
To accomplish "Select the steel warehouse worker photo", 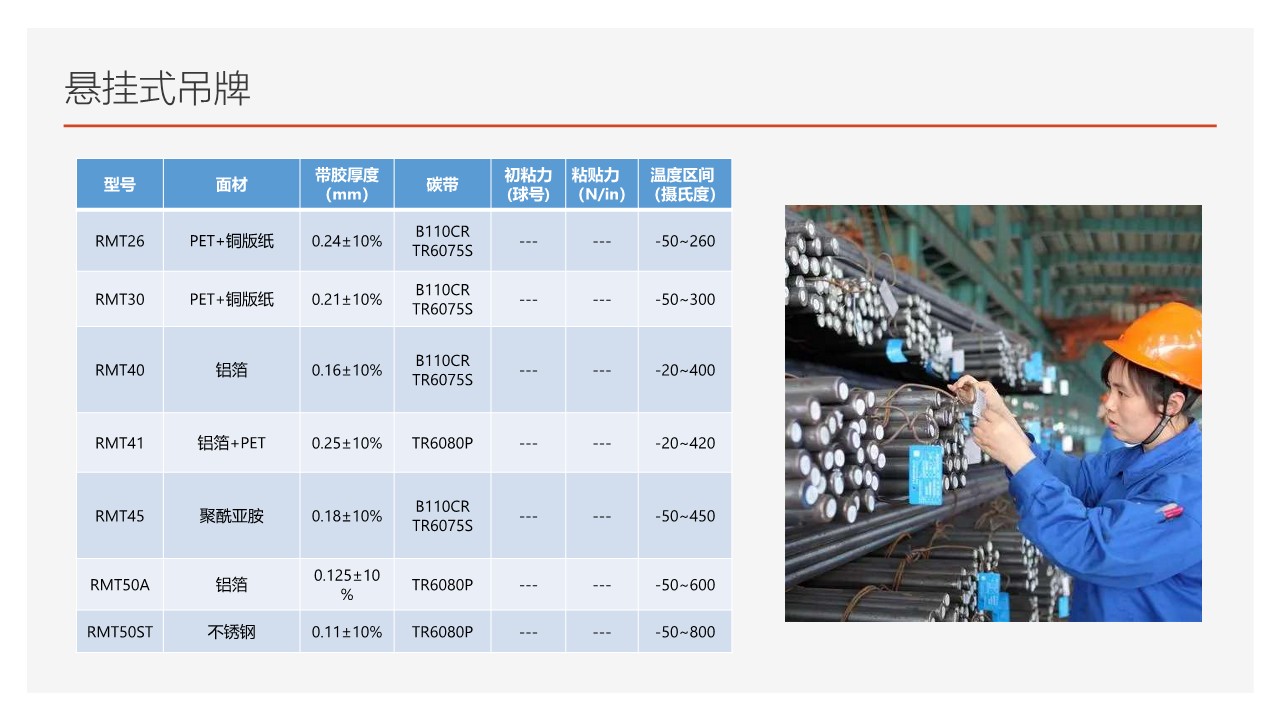I will (x=993, y=413).
